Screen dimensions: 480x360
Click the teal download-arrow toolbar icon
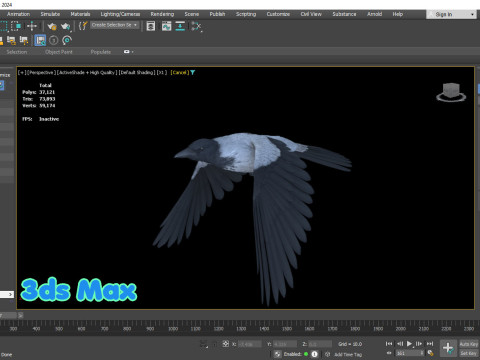click(x=180, y=26)
